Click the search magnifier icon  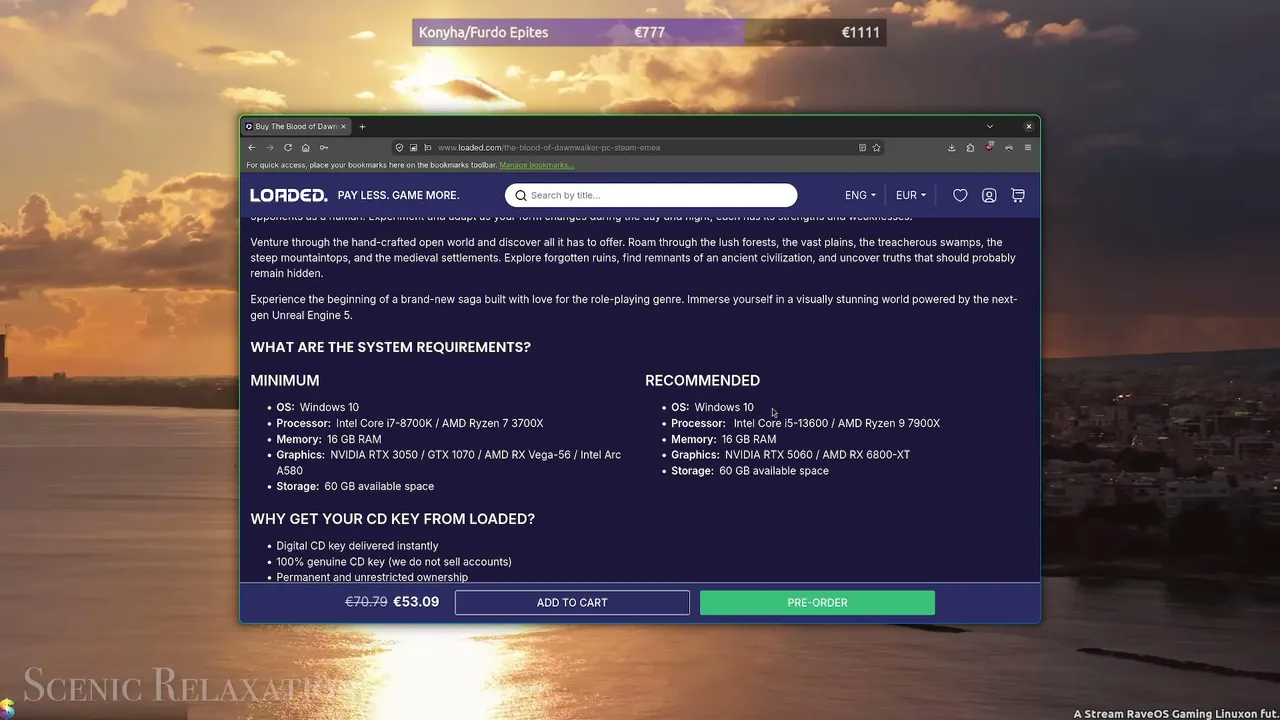coord(521,196)
